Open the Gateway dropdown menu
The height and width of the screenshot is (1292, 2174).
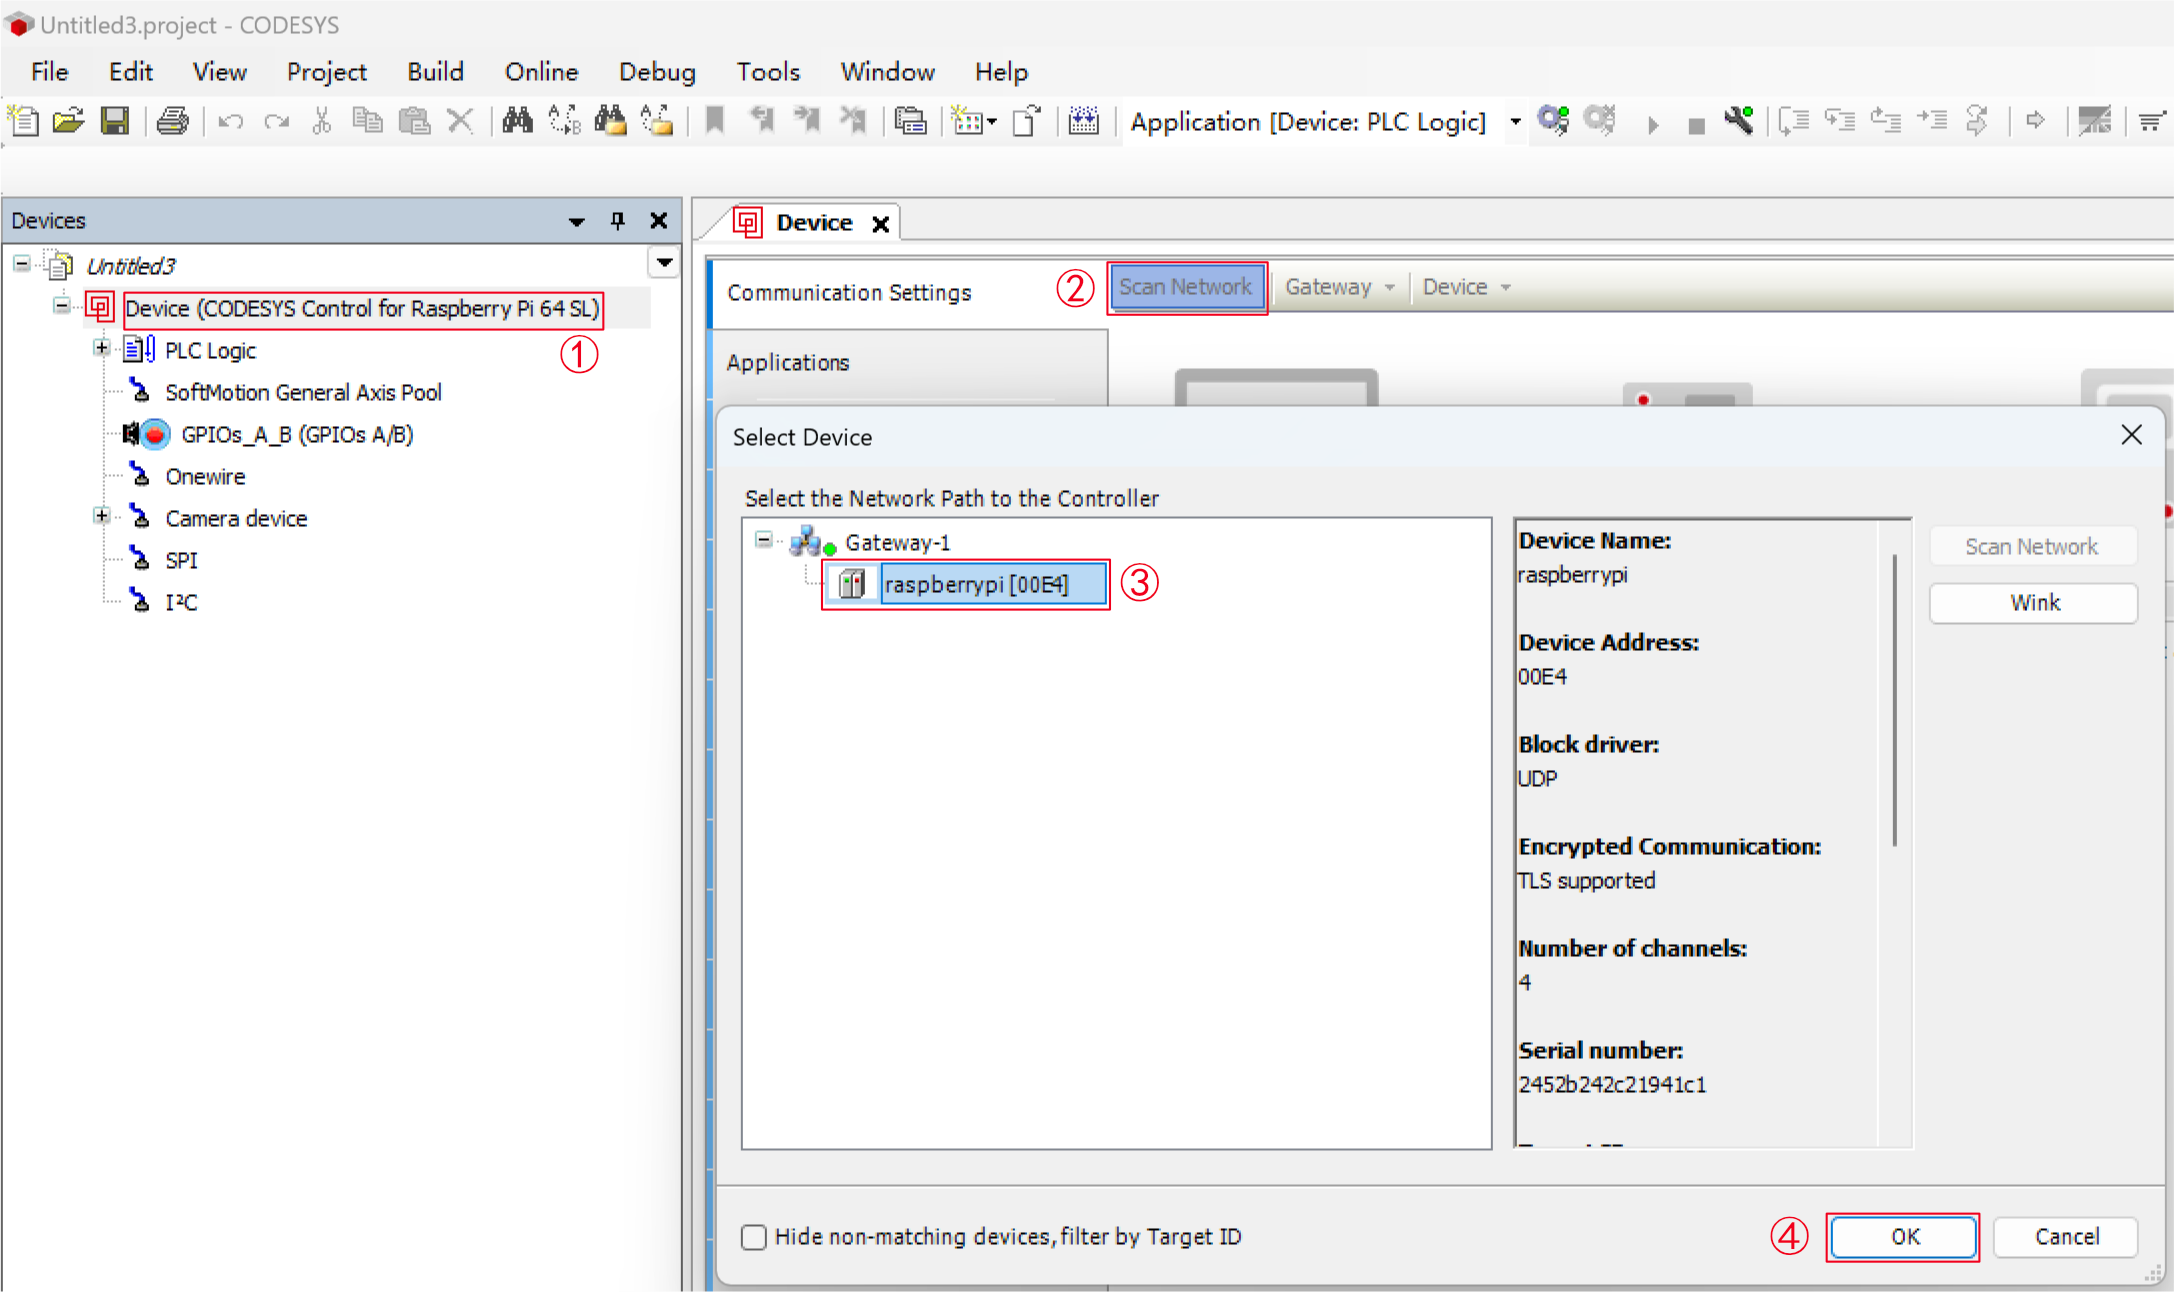pos(1339,287)
